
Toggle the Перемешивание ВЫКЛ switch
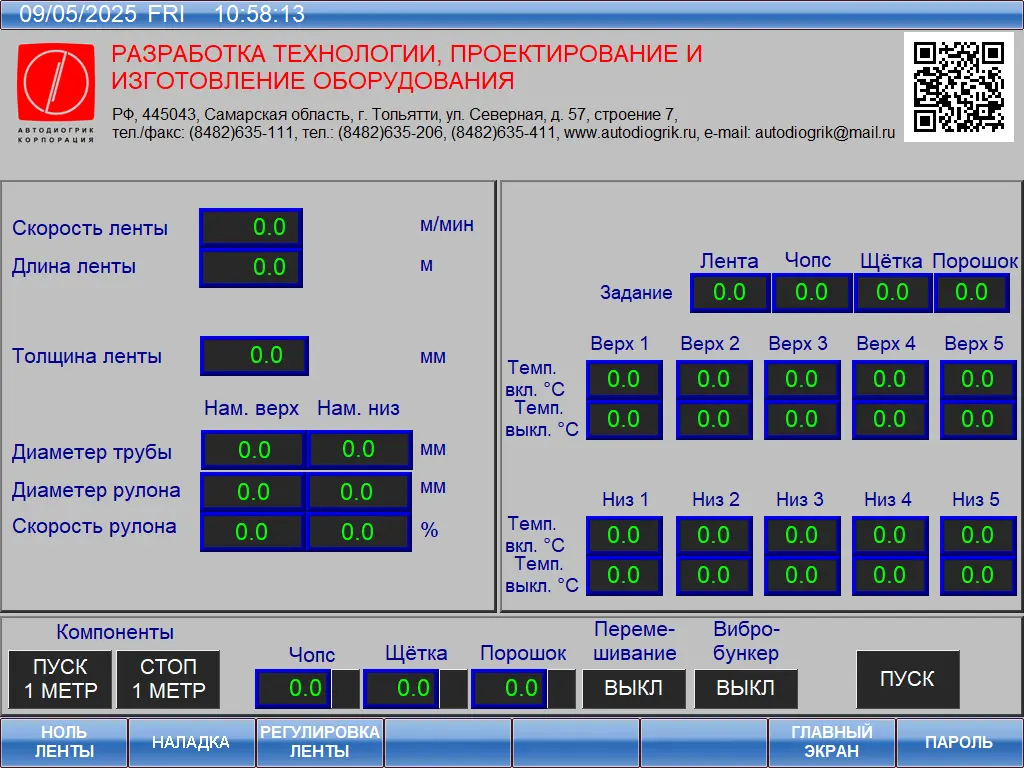[634, 688]
